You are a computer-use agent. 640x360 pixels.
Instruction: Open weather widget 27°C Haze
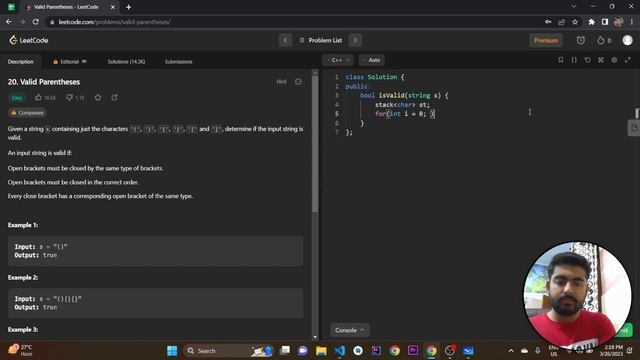(x=20, y=350)
